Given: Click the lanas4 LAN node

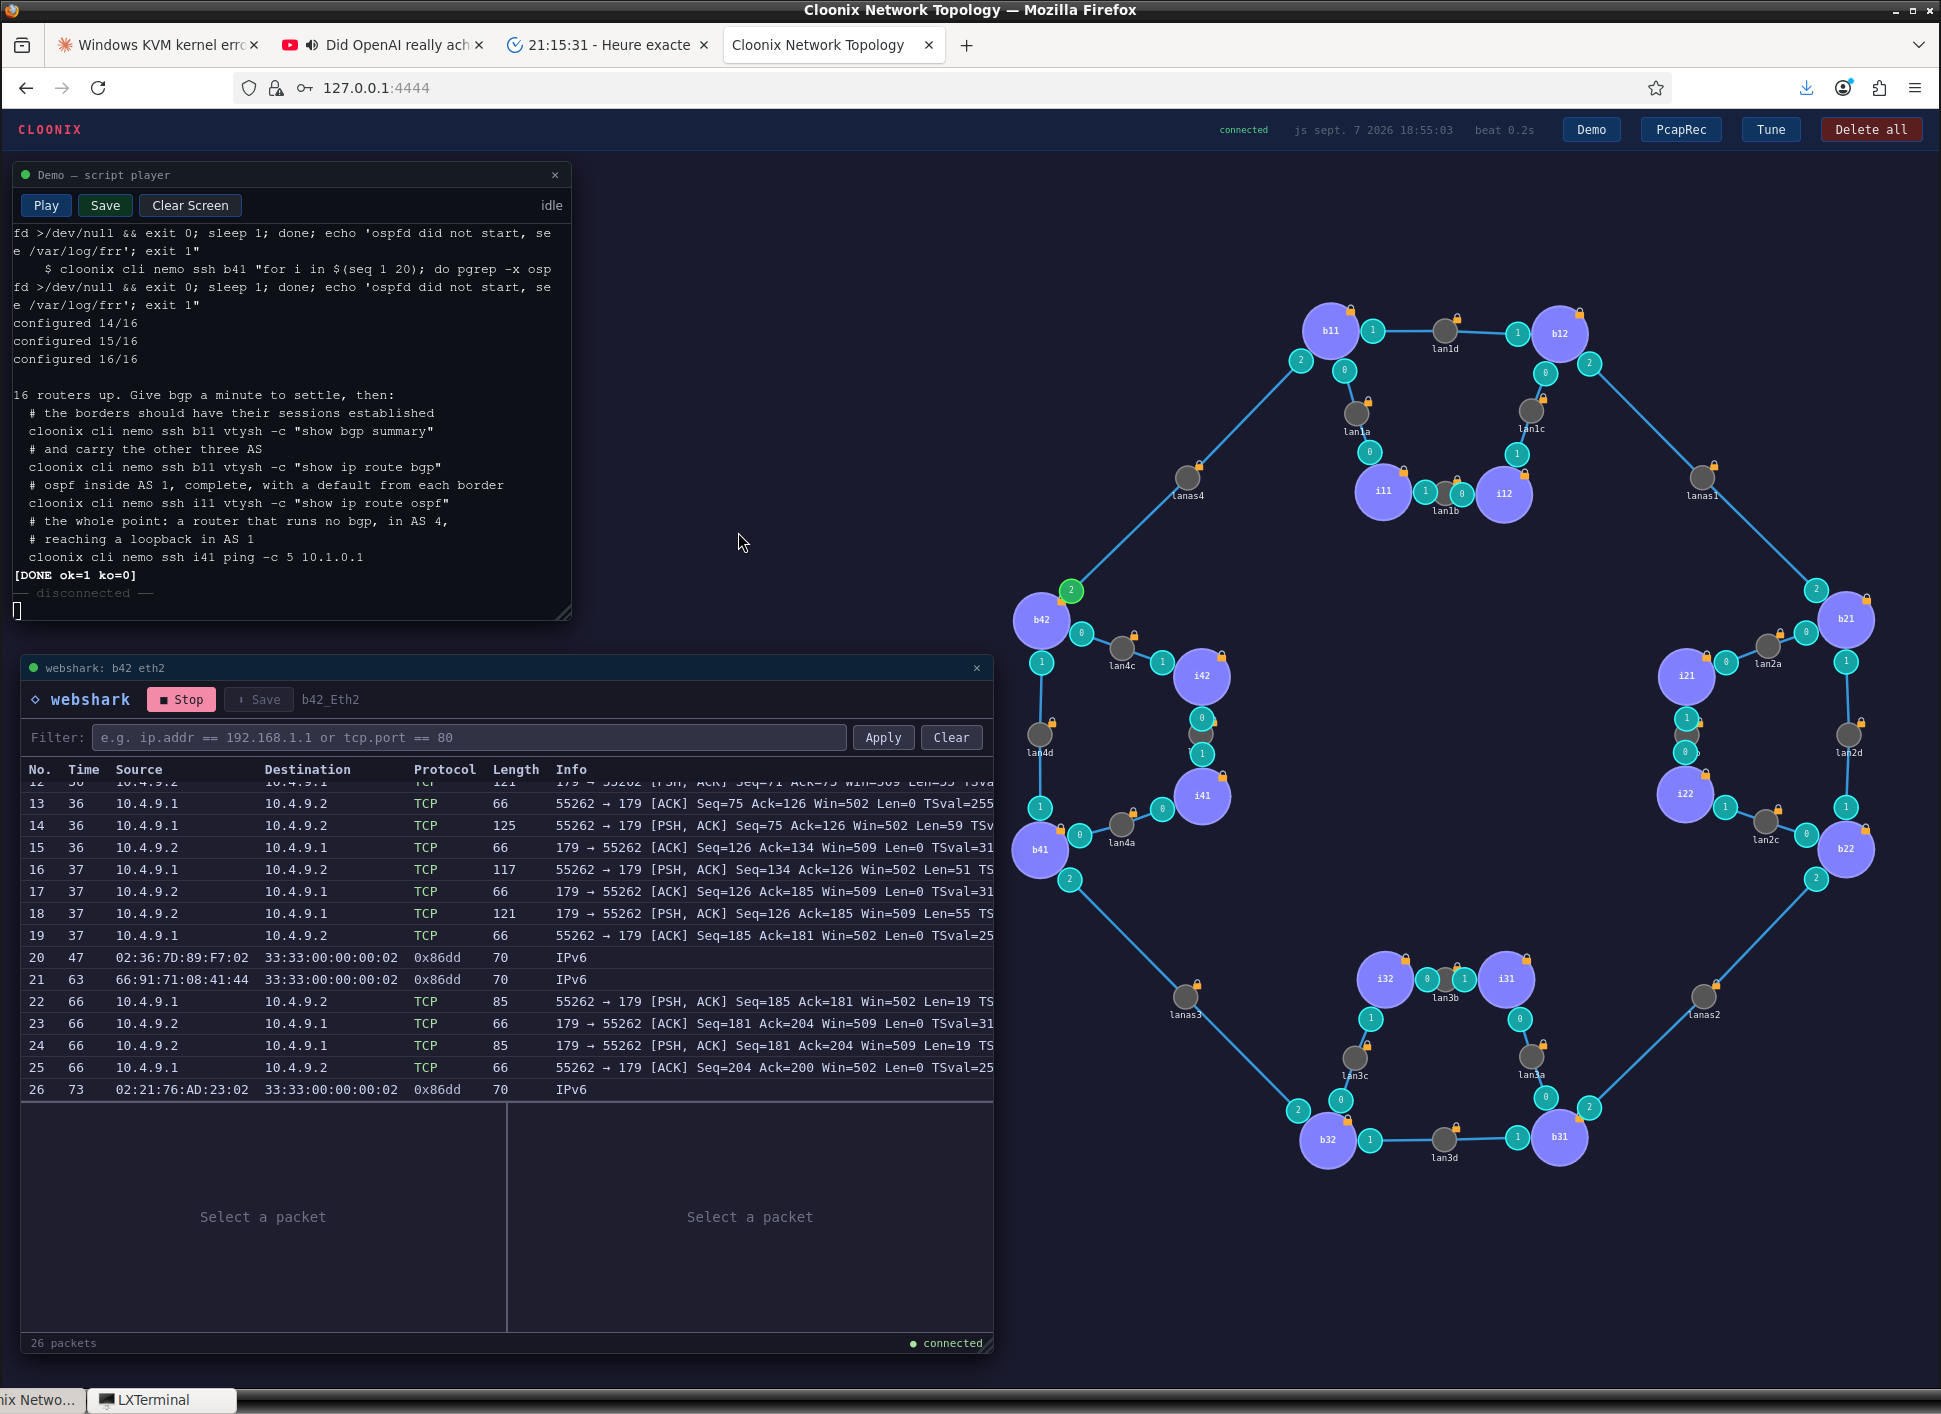Looking at the screenshot, I should pos(1187,478).
